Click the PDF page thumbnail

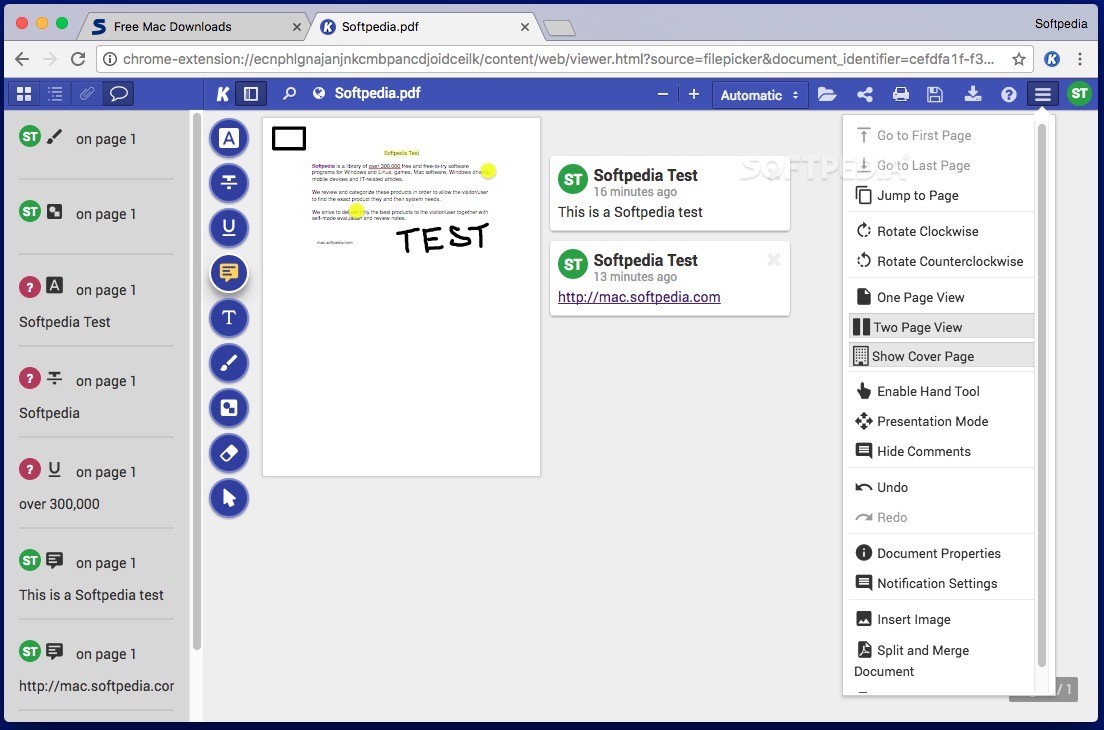point(401,296)
